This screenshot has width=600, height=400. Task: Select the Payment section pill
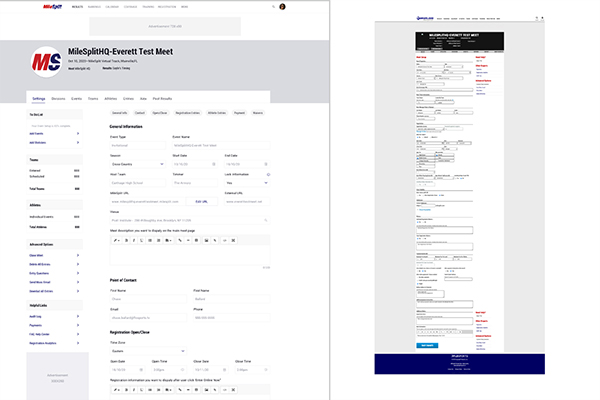coord(238,113)
